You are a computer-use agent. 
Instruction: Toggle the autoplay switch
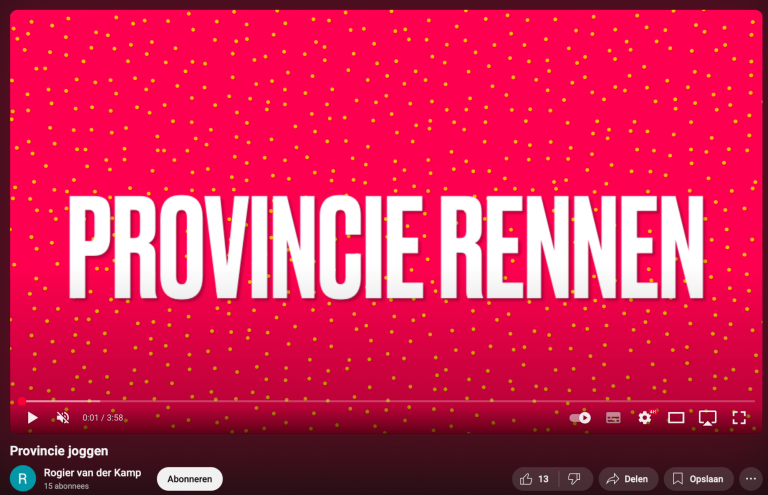click(580, 417)
